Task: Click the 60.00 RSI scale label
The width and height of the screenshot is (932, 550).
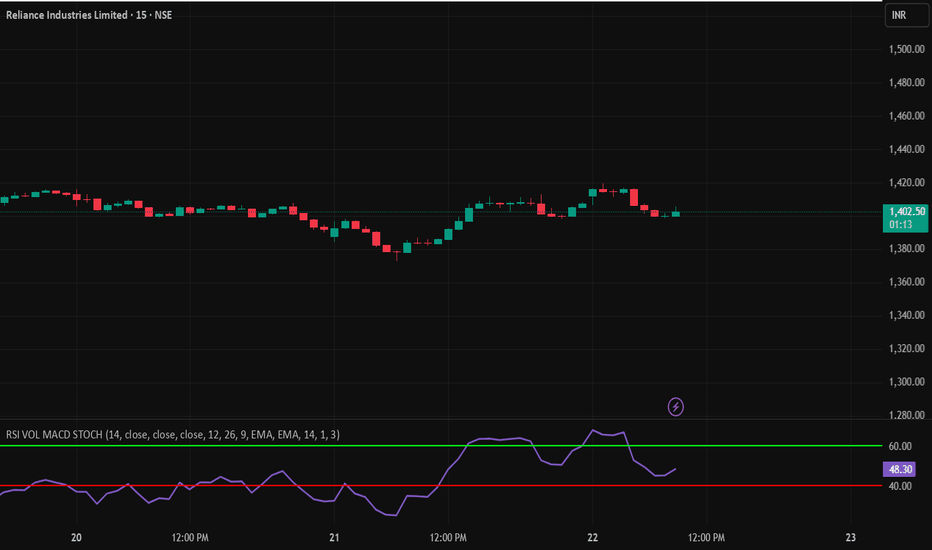Action: point(900,446)
